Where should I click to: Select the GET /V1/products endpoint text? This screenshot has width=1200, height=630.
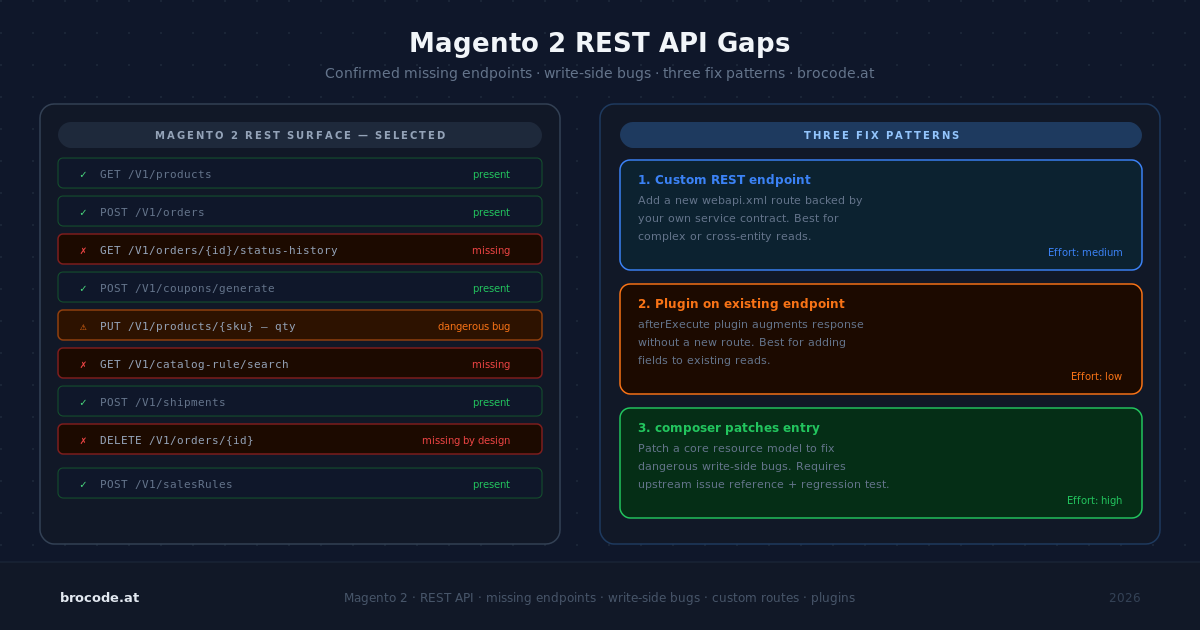click(x=156, y=174)
